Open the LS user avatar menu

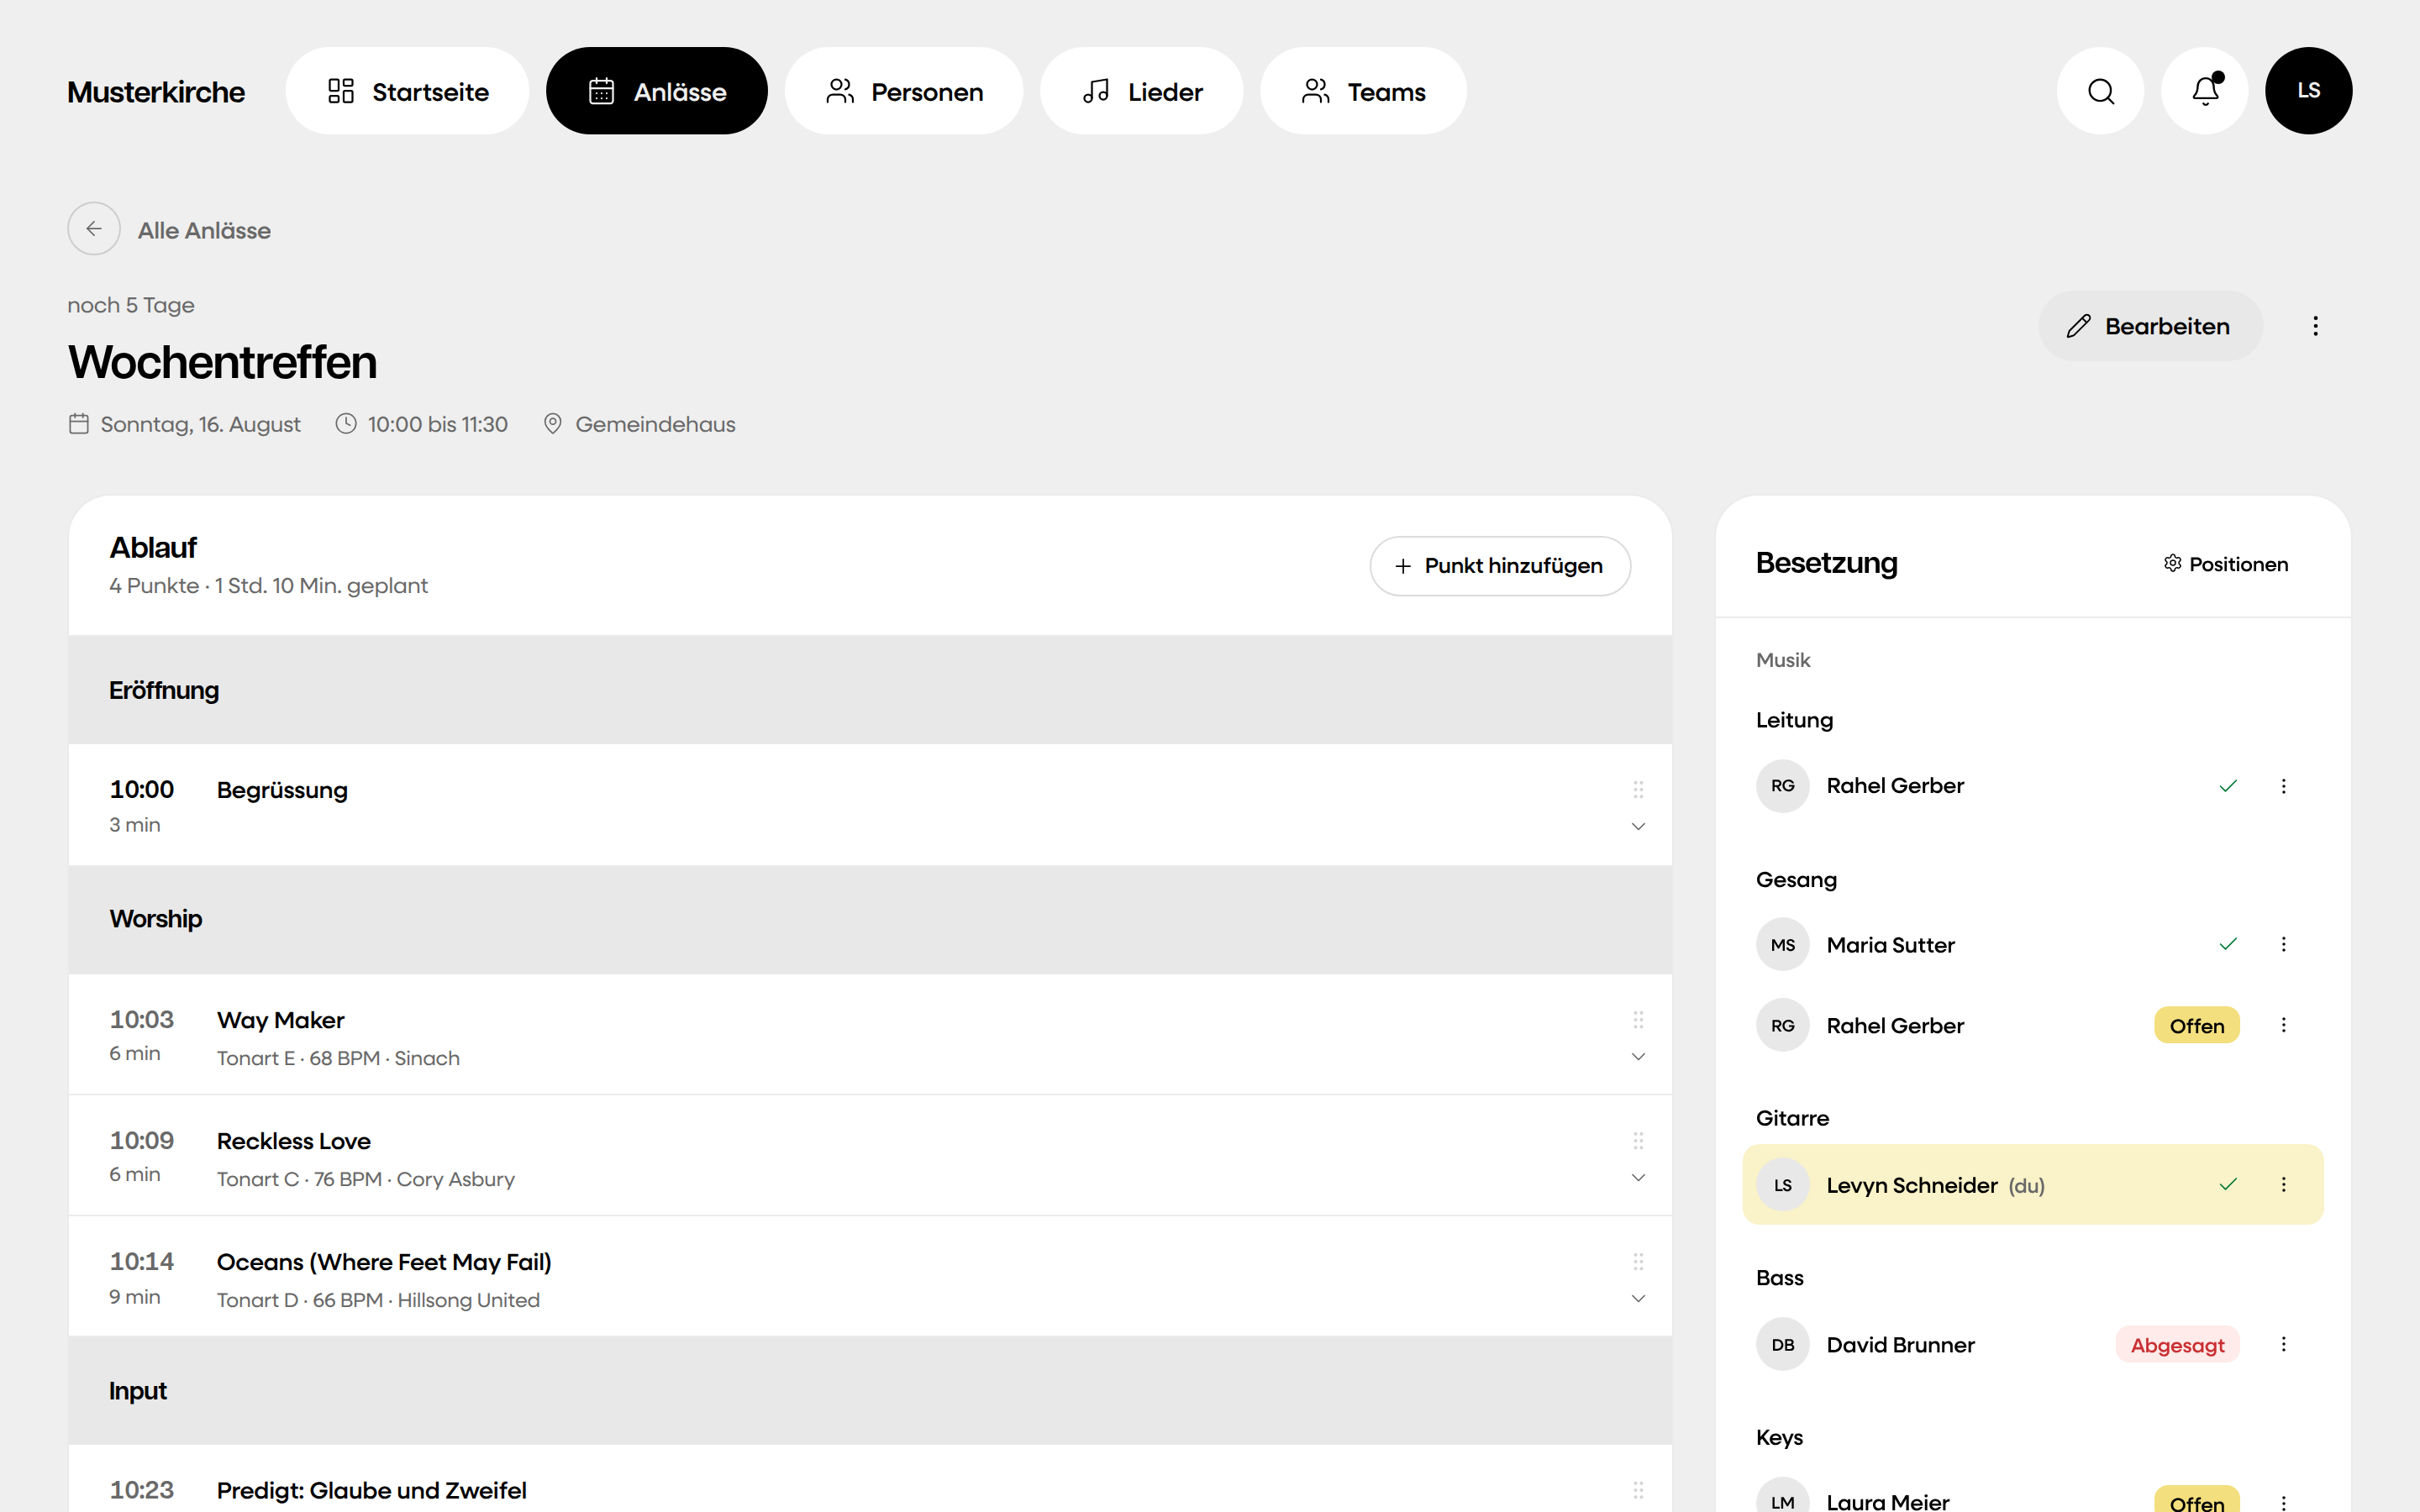tap(2309, 91)
